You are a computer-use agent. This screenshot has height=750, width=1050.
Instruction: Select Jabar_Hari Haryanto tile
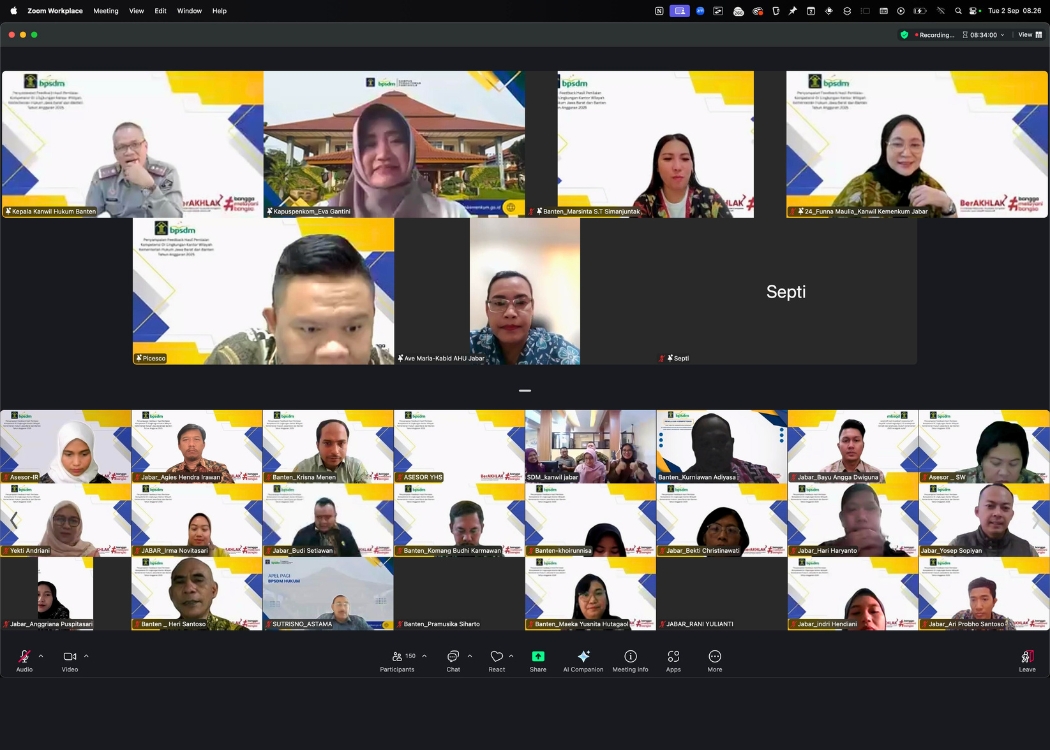coord(853,520)
